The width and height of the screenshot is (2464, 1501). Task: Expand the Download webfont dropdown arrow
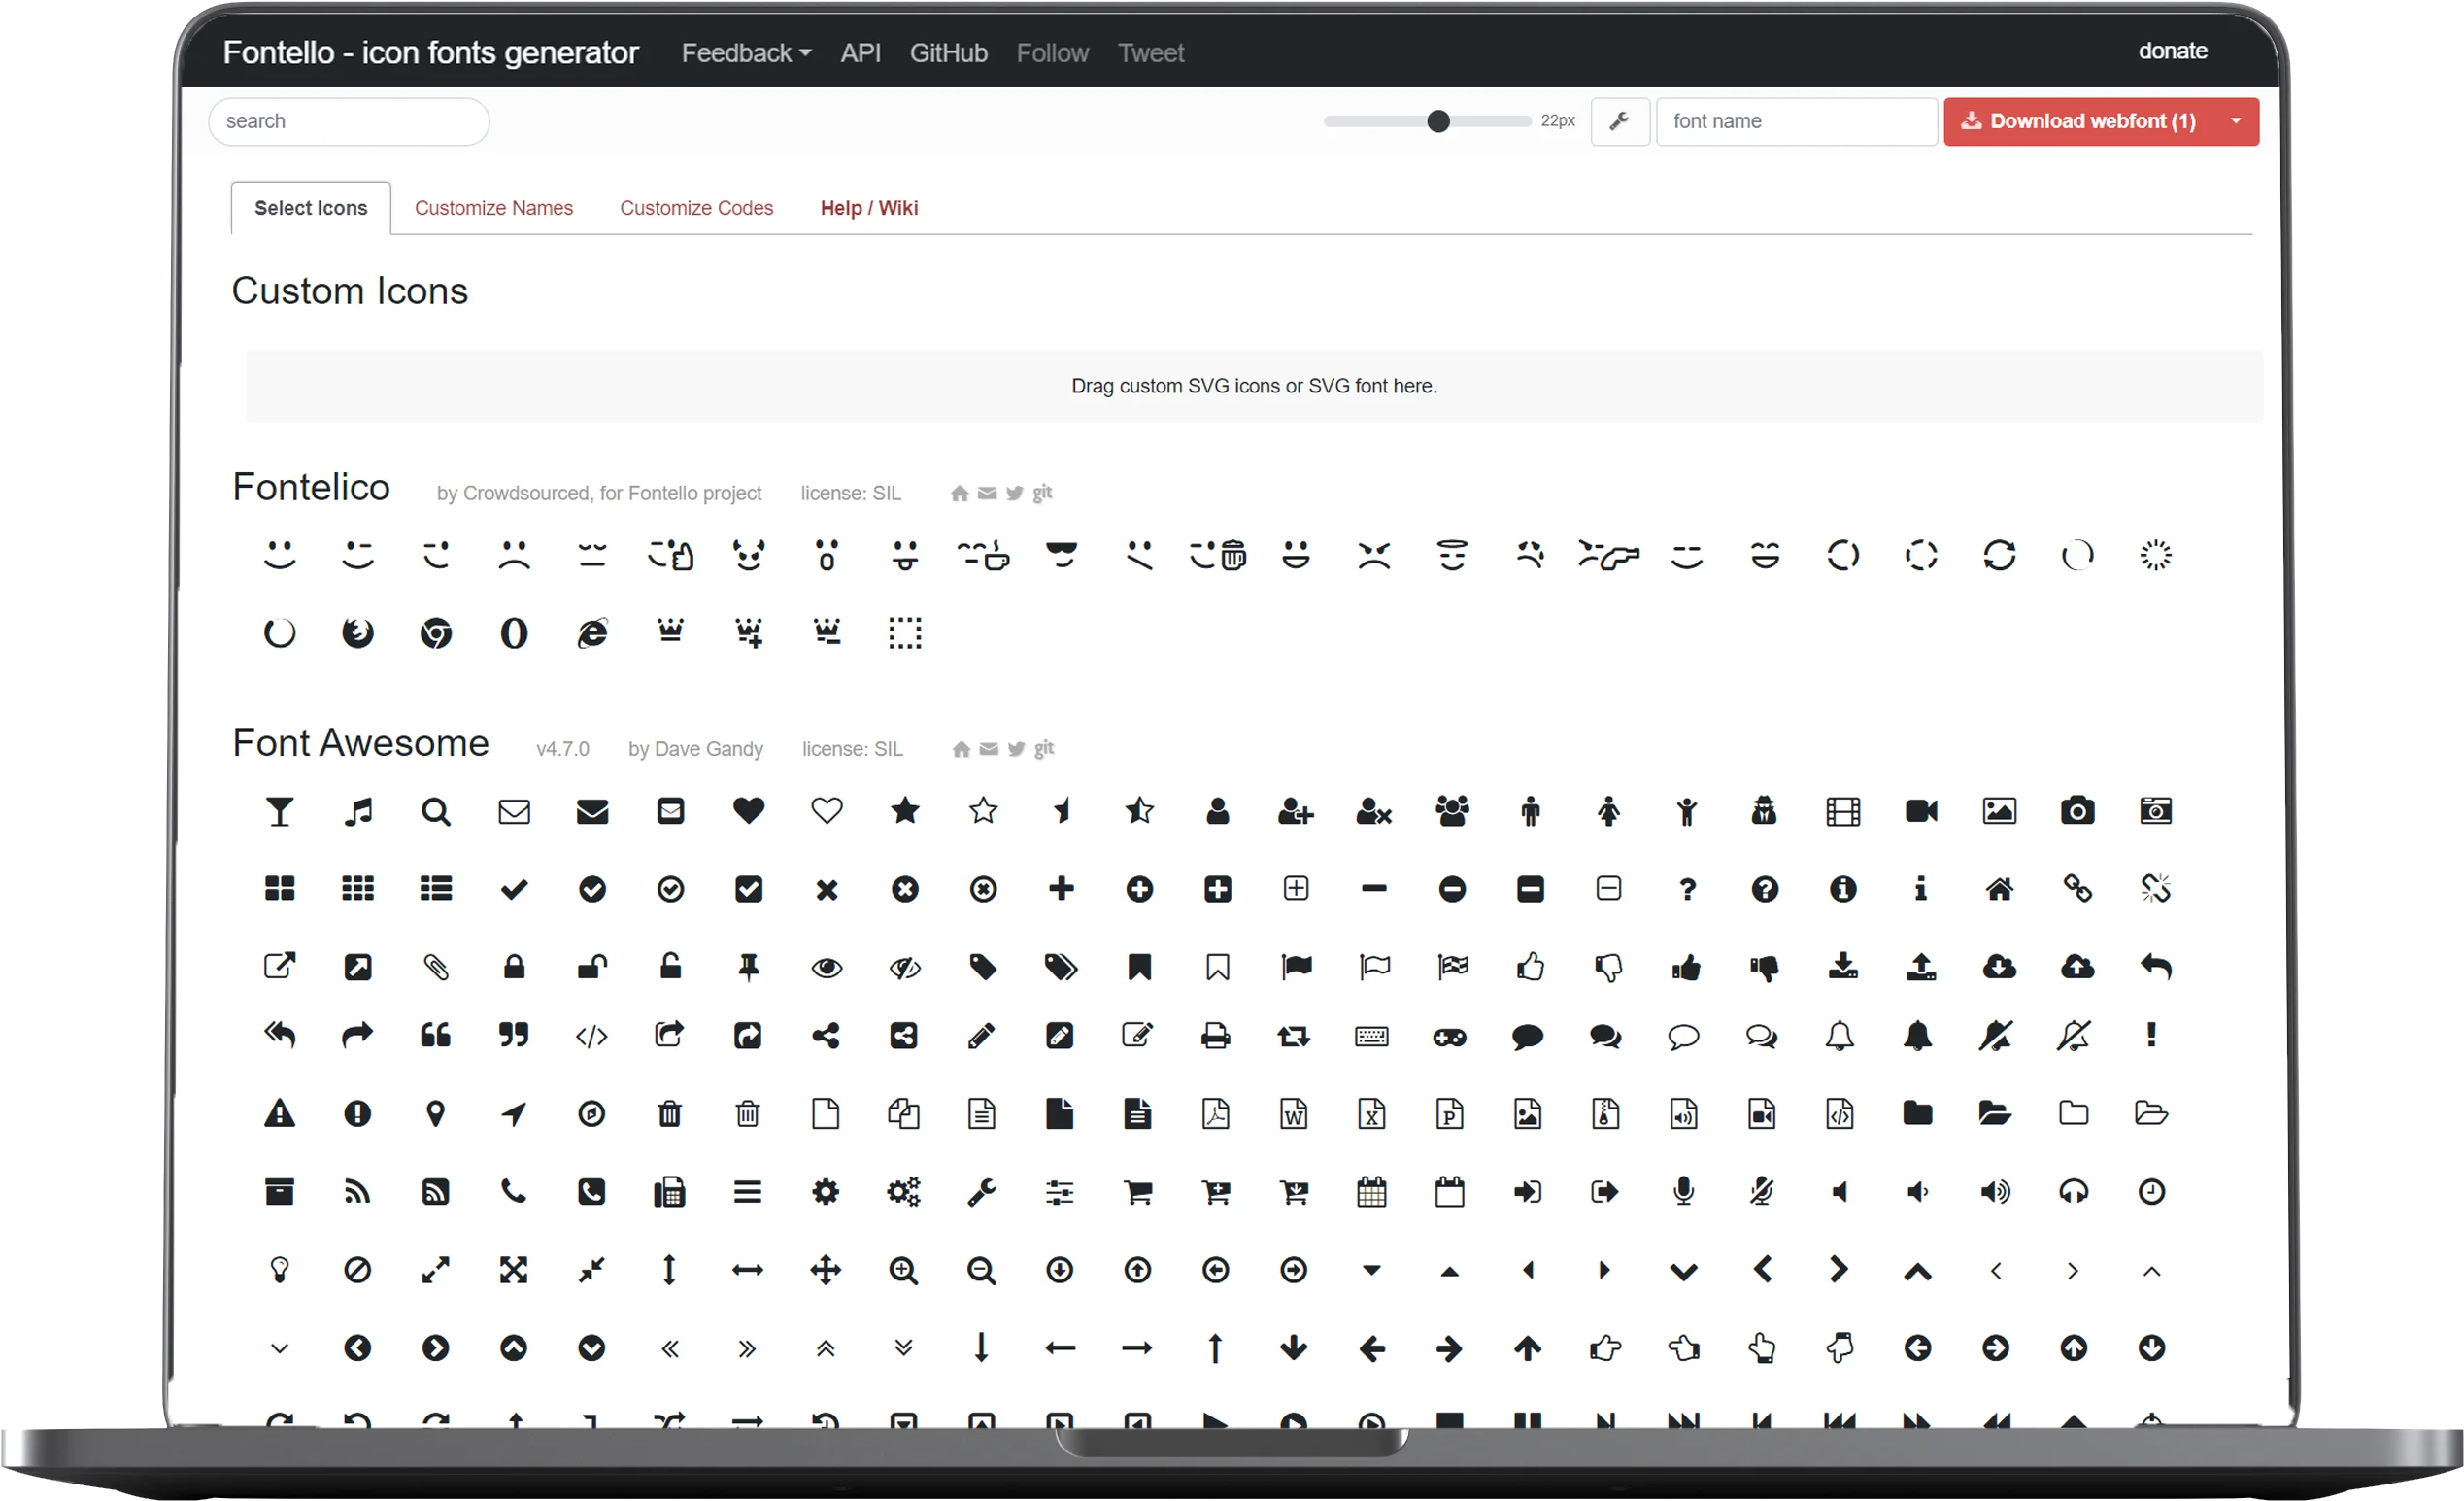2236,121
